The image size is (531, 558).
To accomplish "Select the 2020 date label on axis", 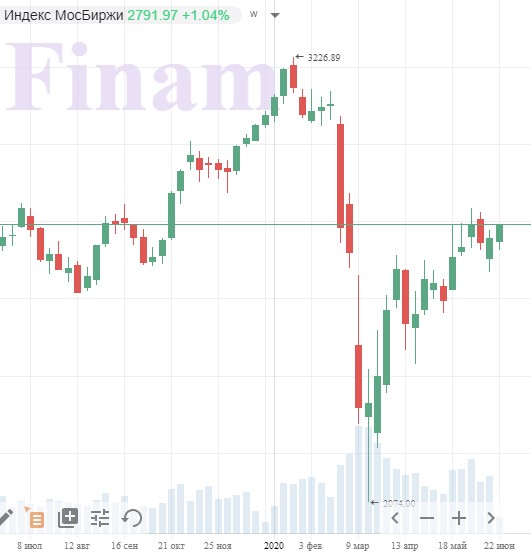I will (274, 545).
